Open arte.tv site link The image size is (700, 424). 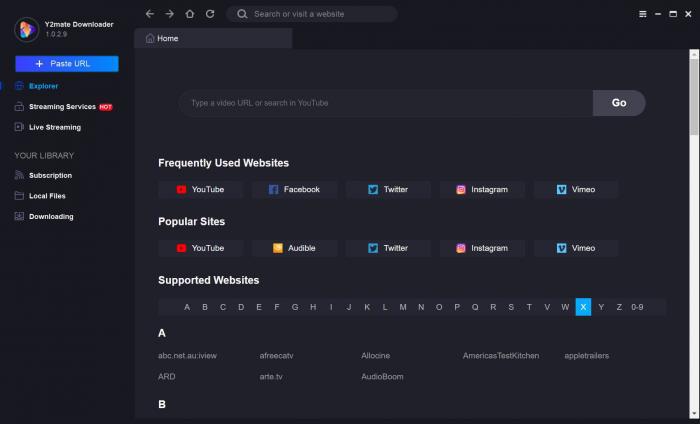coord(271,377)
